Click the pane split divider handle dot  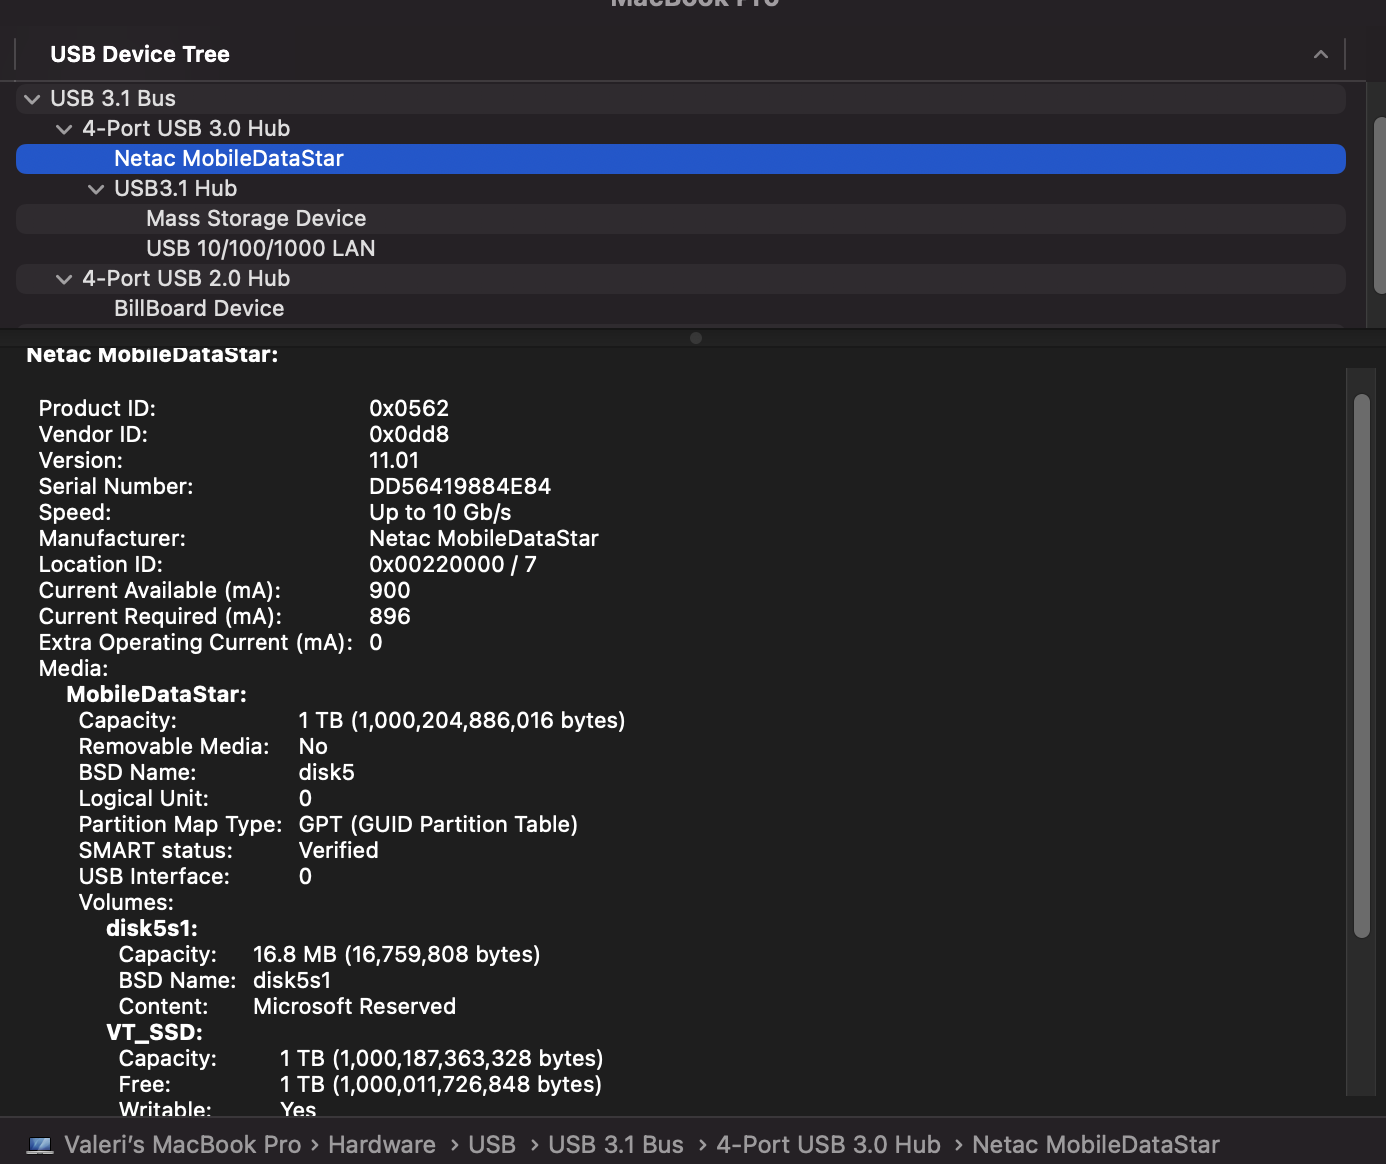[x=696, y=338]
